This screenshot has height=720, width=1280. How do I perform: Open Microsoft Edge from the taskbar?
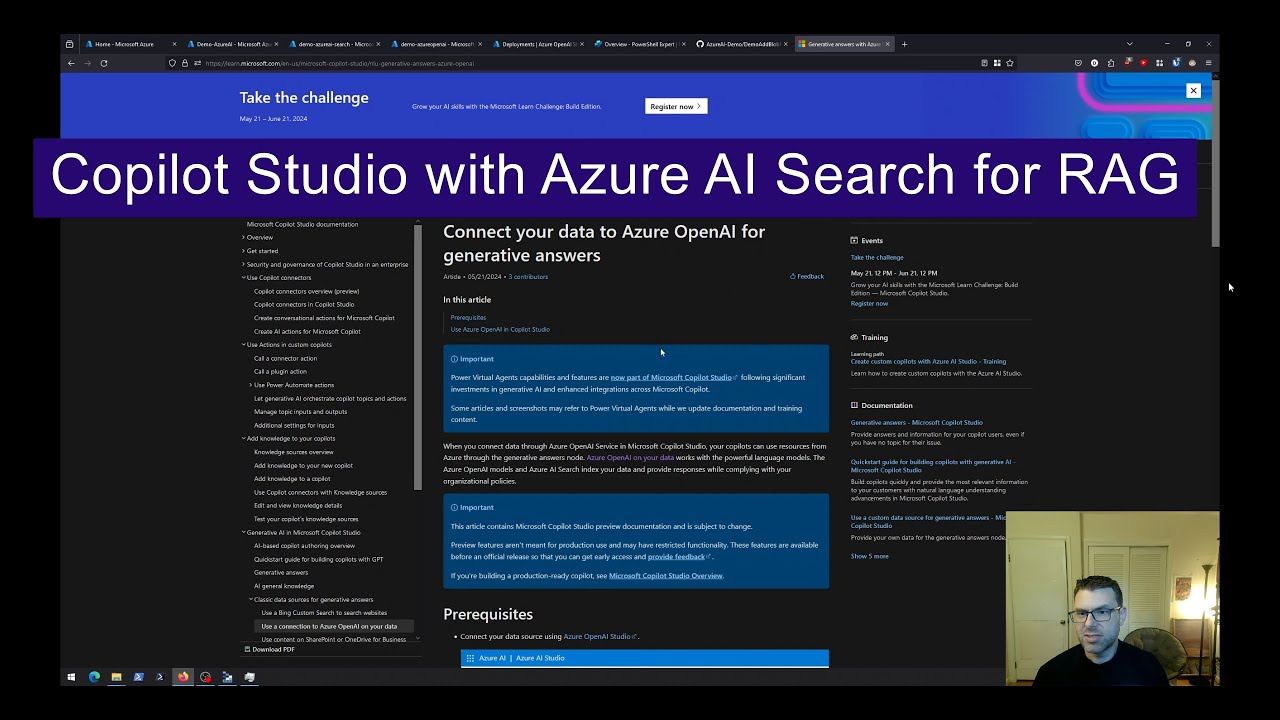point(94,677)
